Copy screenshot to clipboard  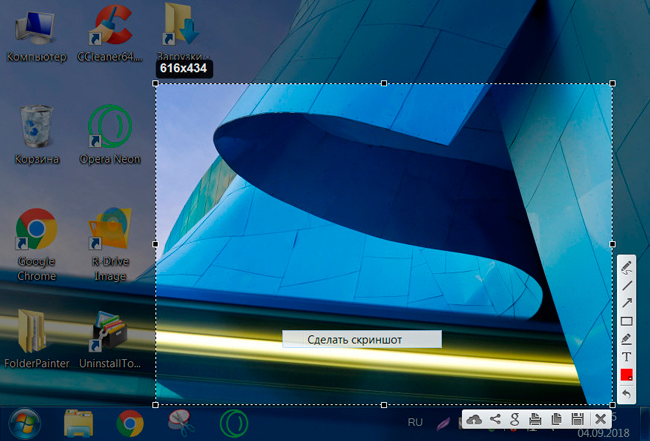(557, 419)
